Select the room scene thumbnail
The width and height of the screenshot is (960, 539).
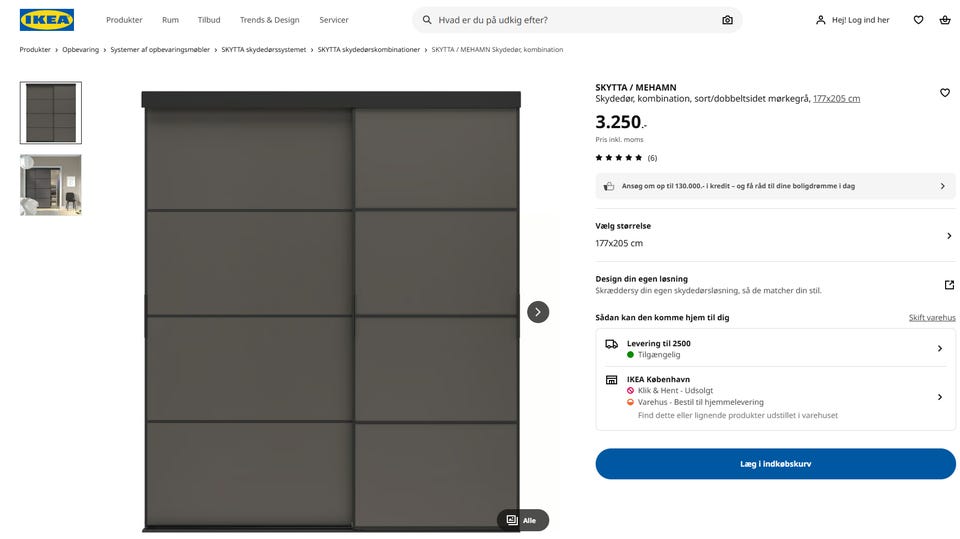pos(51,185)
